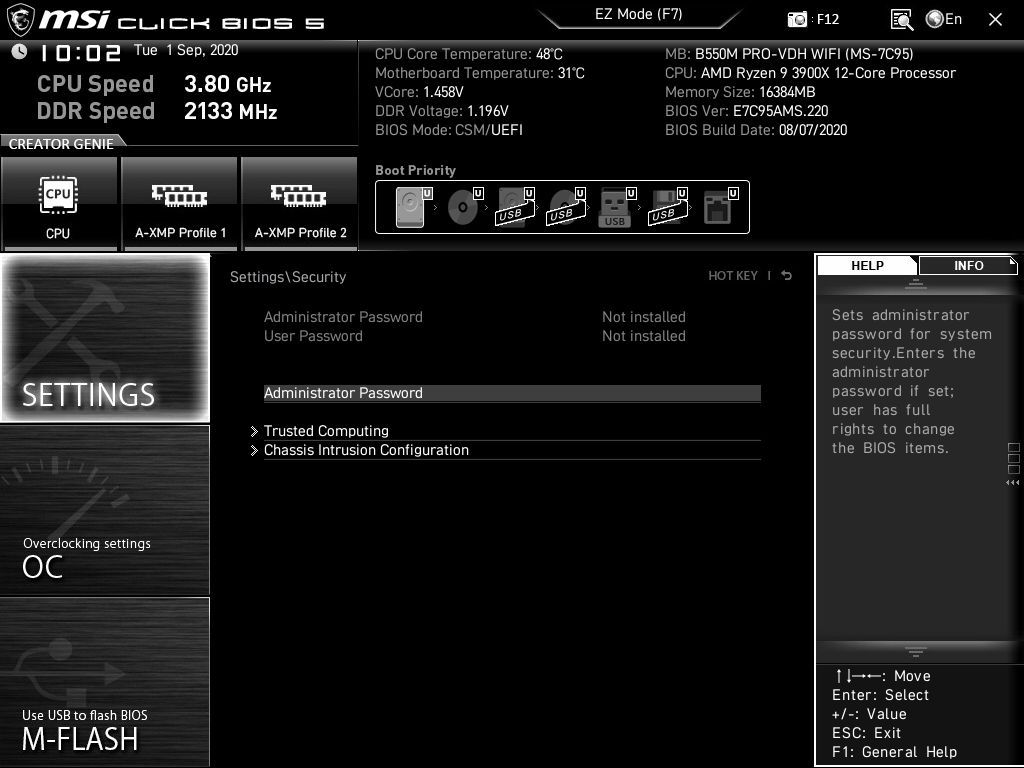Select the USB floppy boot device

point(668,207)
